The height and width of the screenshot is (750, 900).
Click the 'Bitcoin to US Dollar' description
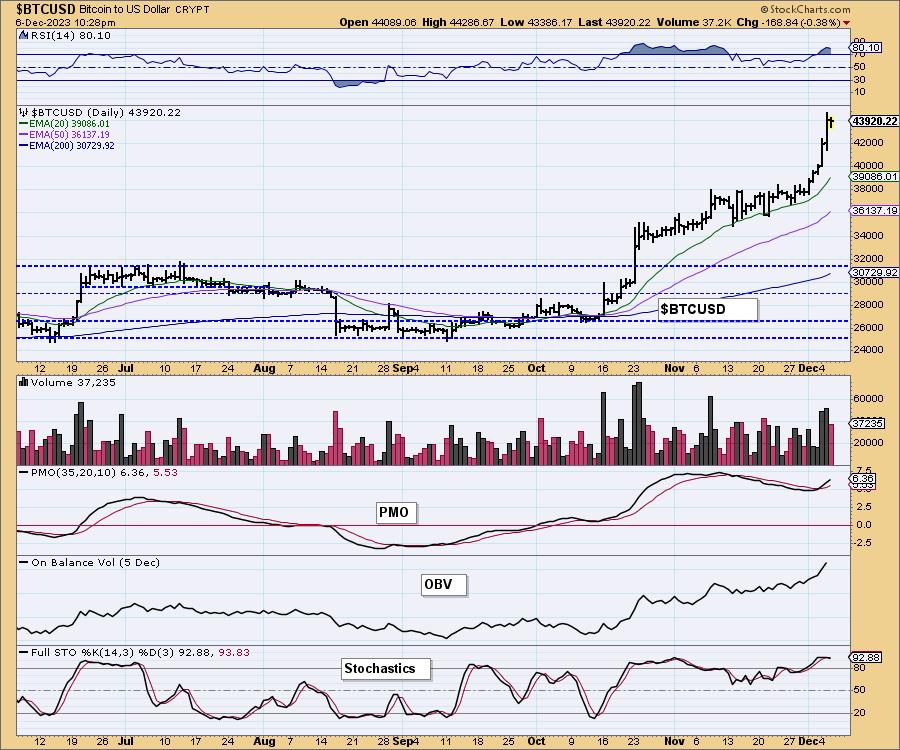pos(125,9)
